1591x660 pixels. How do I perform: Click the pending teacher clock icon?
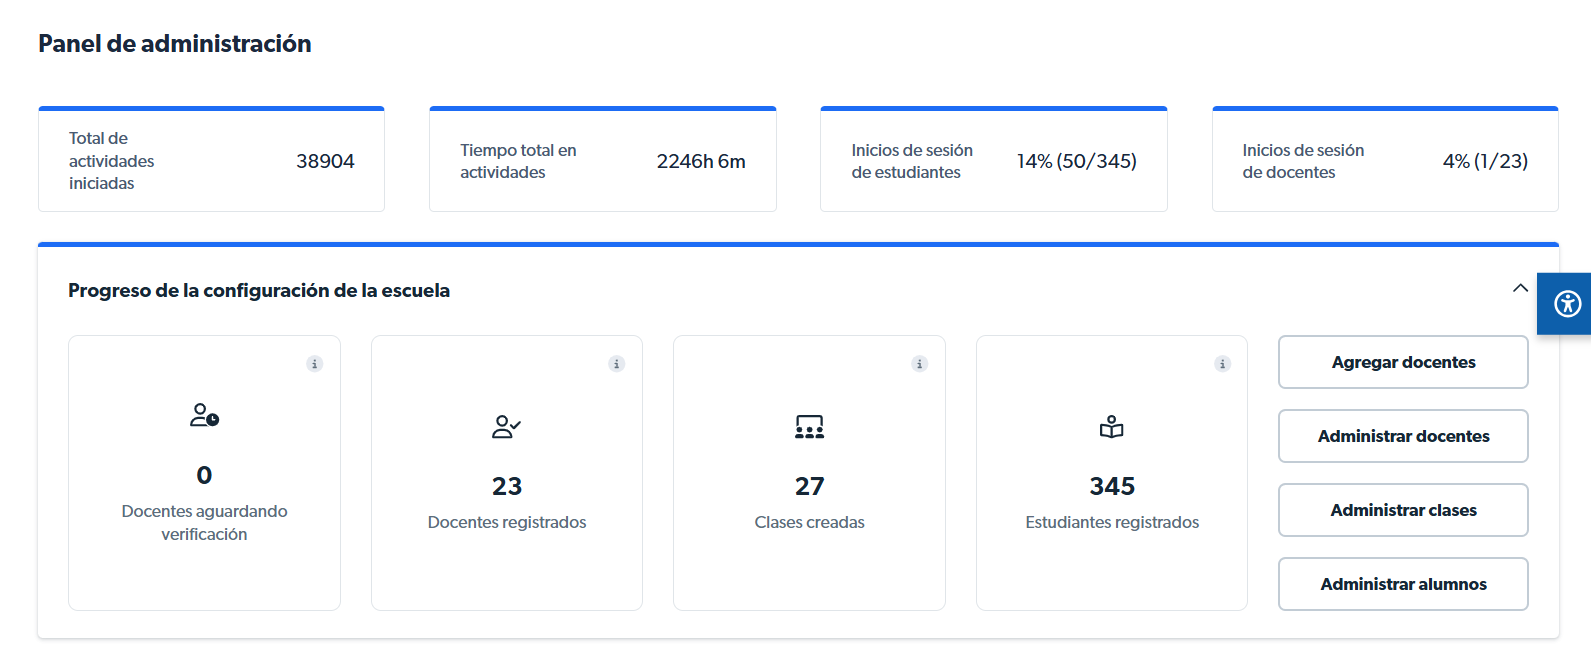tap(204, 415)
